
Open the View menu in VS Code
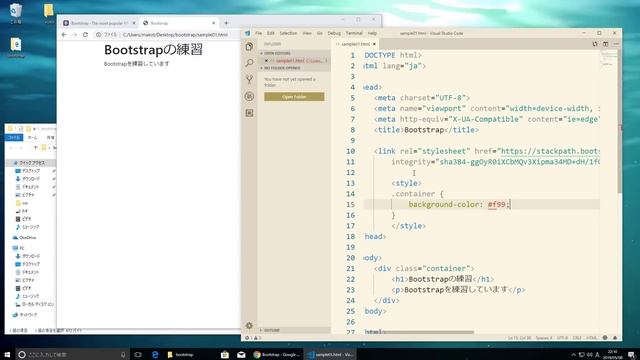pos(307,33)
